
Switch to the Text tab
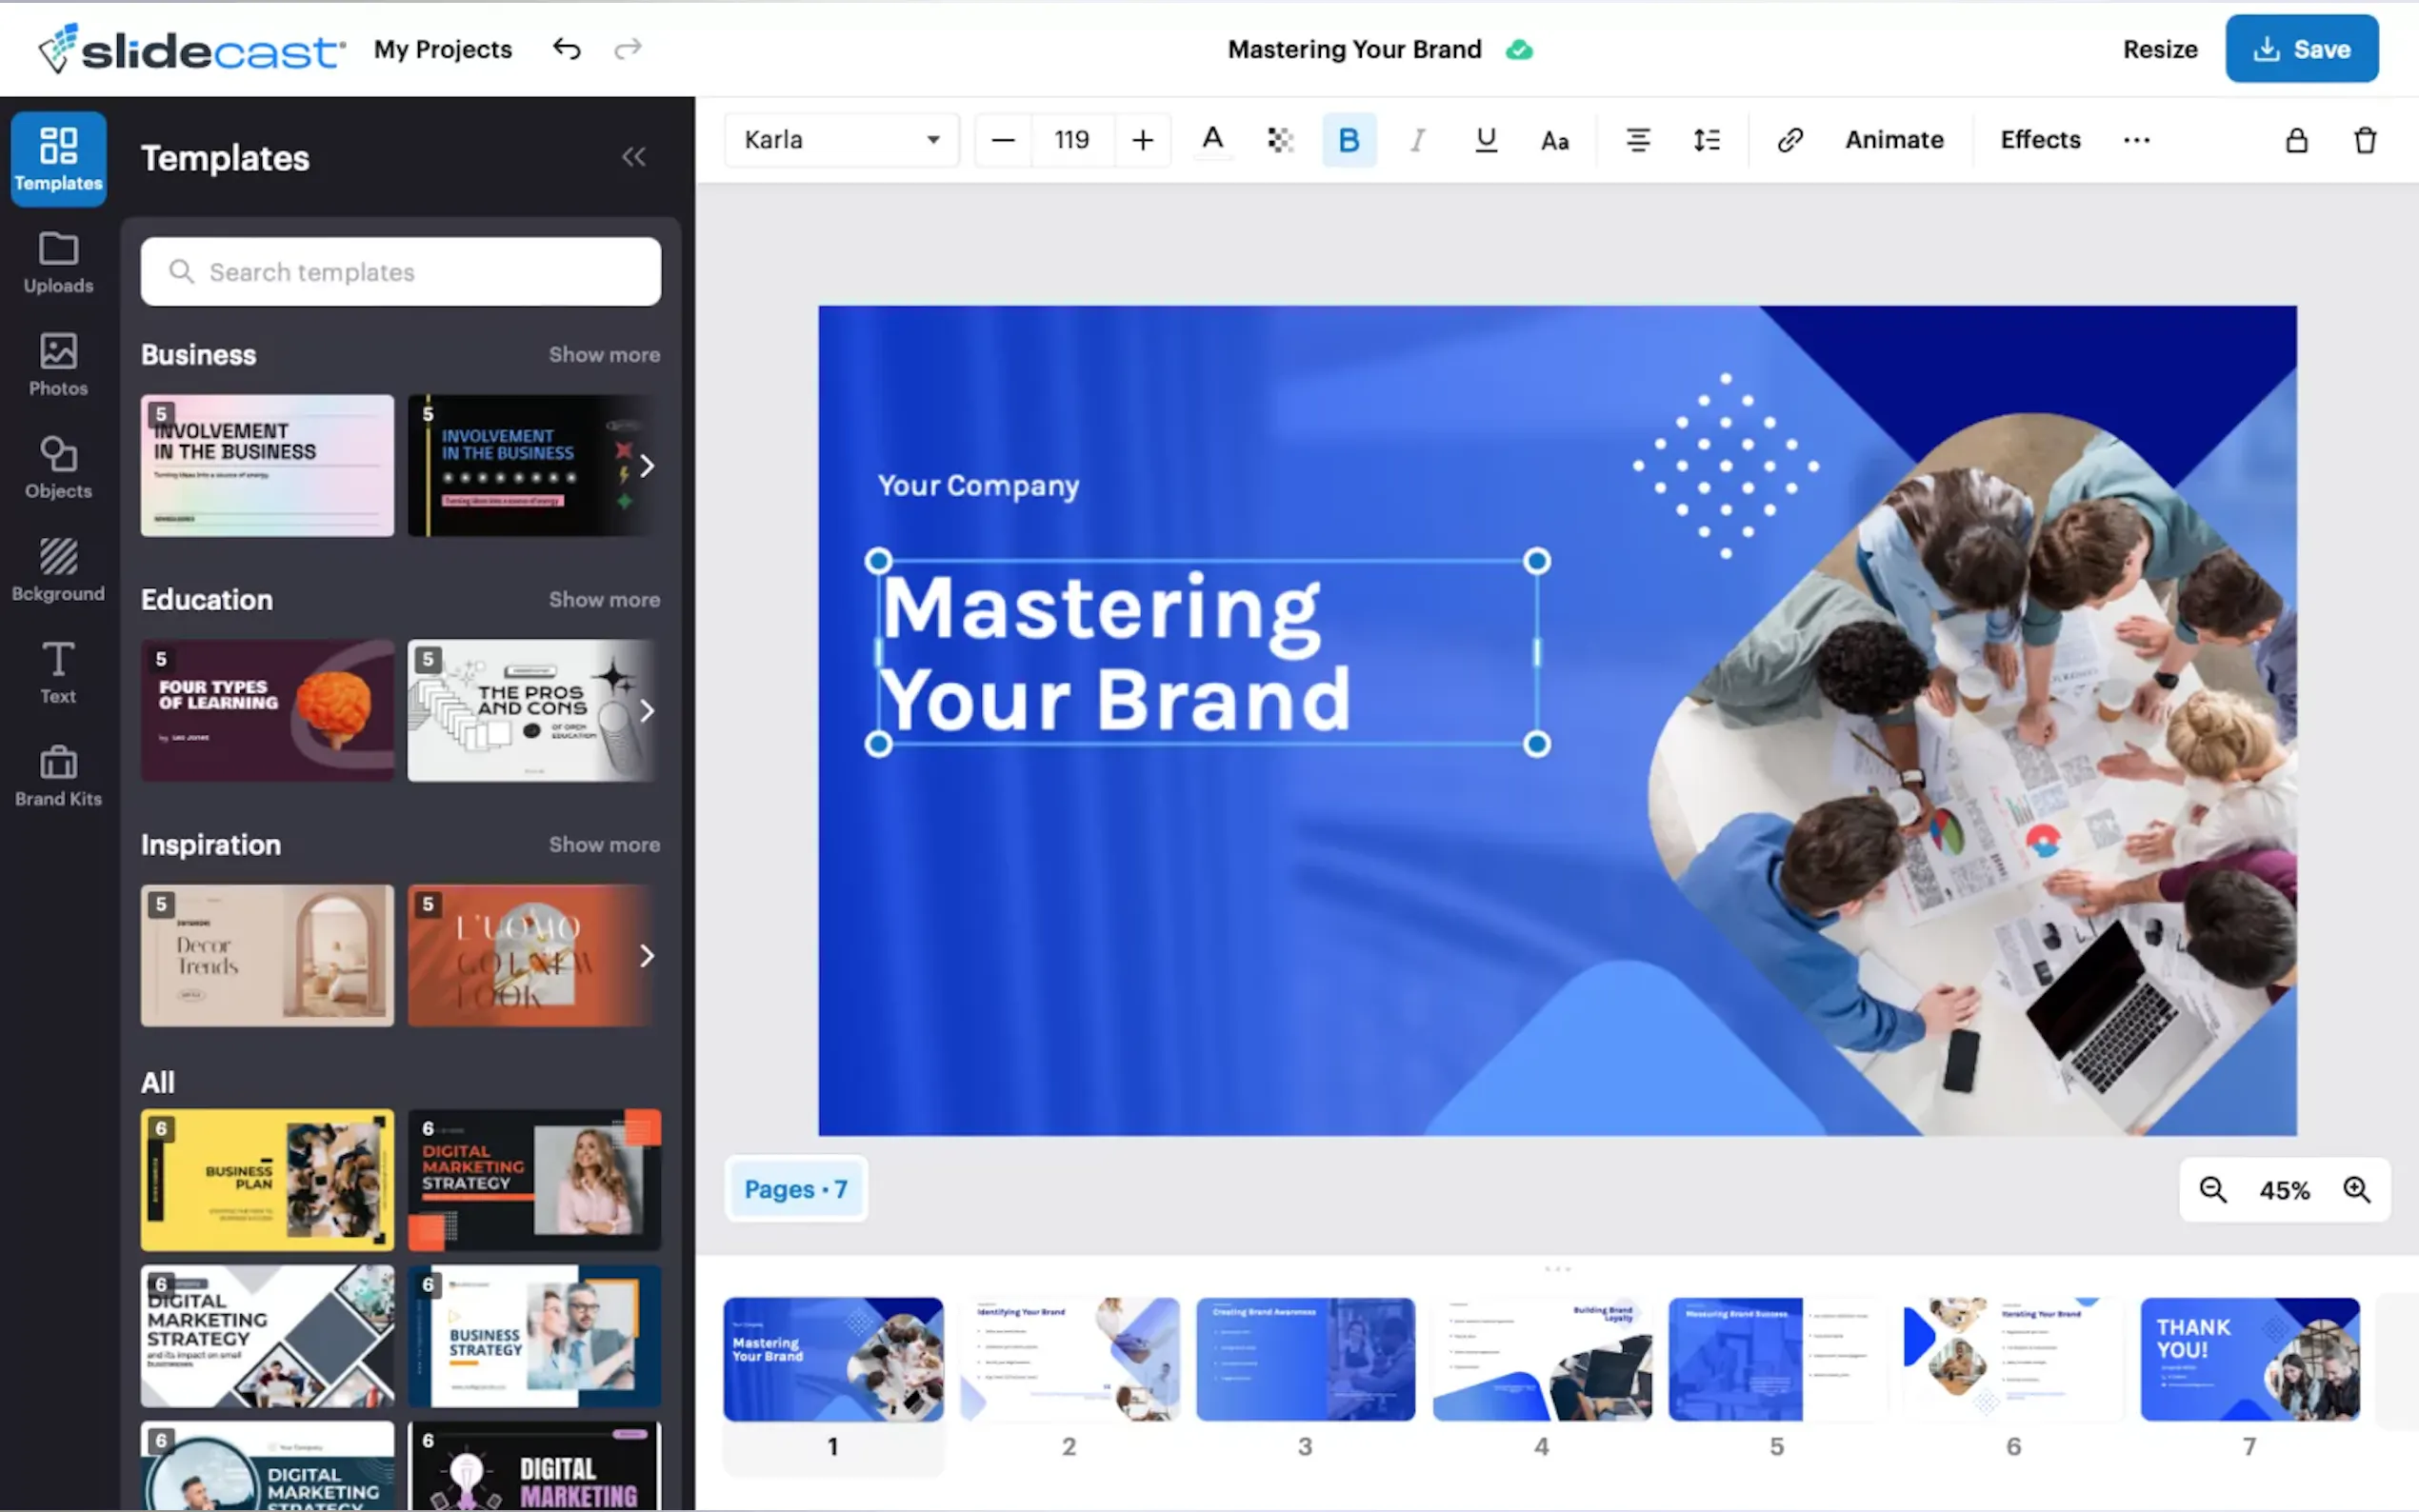click(x=58, y=672)
